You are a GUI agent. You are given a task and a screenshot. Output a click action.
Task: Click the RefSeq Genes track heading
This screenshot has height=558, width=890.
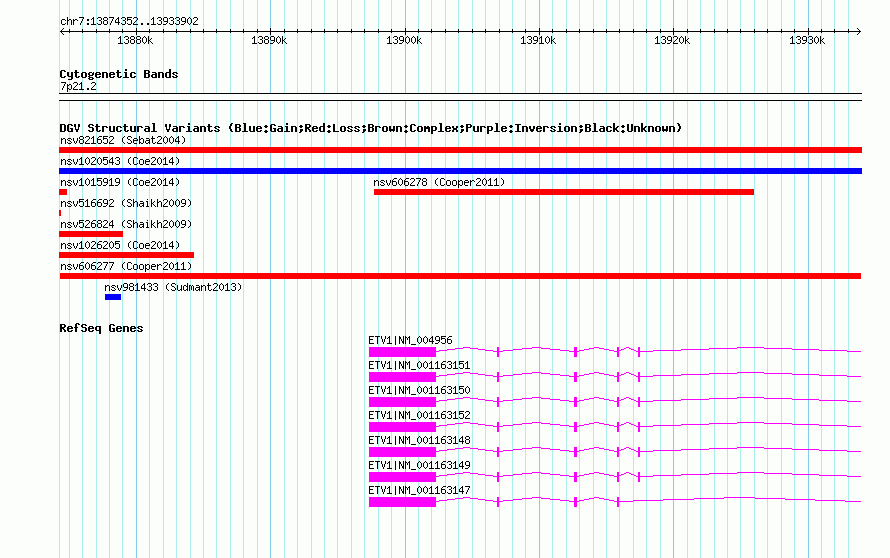[101, 328]
